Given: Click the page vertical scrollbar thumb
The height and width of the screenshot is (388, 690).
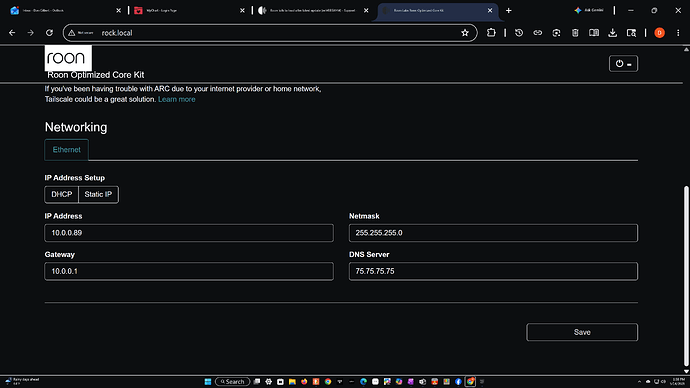Looking at the screenshot, I should [686, 276].
